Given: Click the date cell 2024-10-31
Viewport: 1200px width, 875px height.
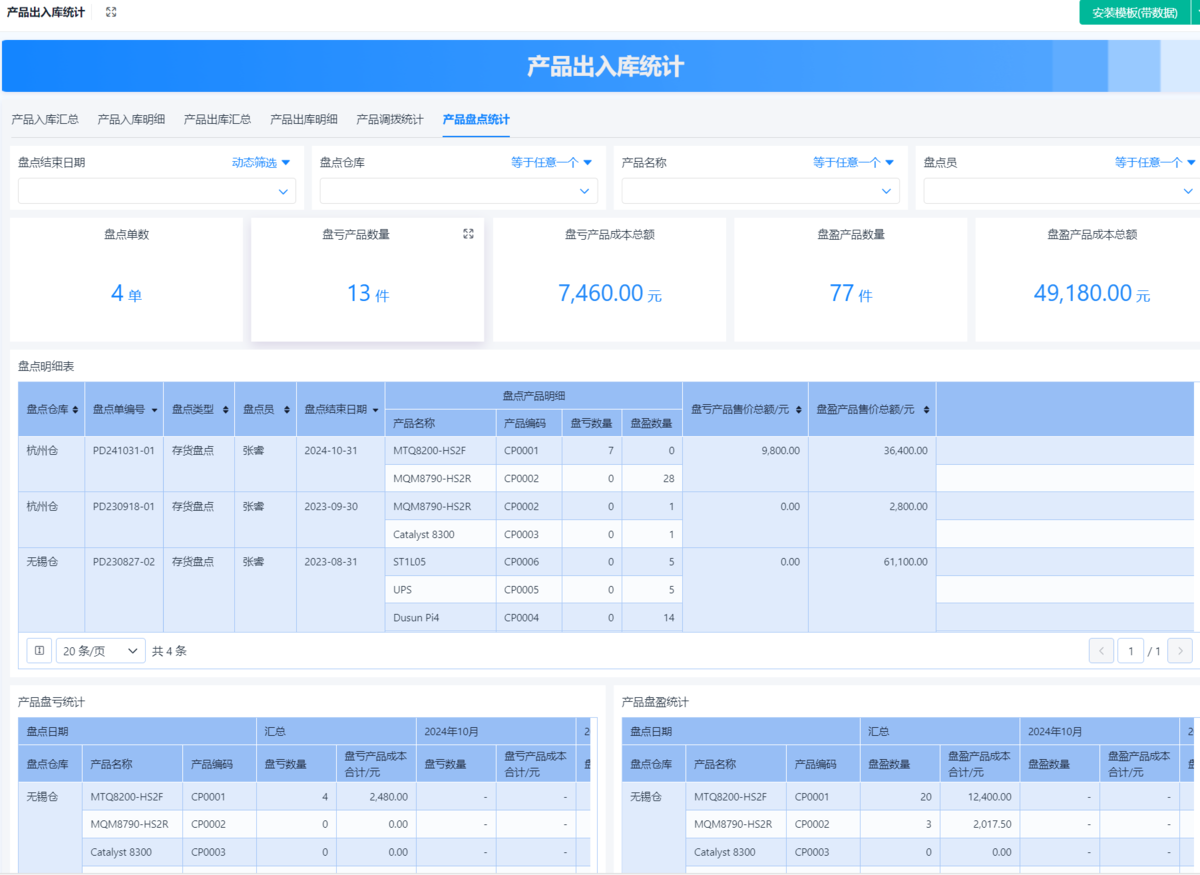Looking at the screenshot, I should pyautogui.click(x=331, y=451).
